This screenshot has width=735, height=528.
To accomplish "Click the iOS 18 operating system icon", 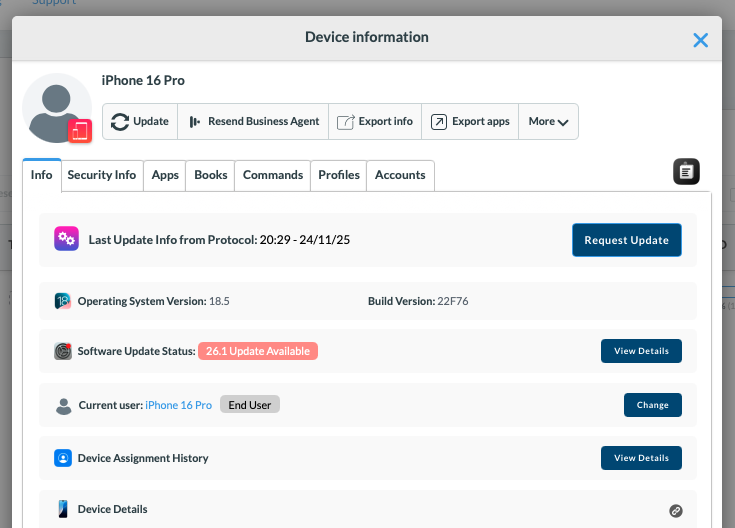I will point(63,301).
